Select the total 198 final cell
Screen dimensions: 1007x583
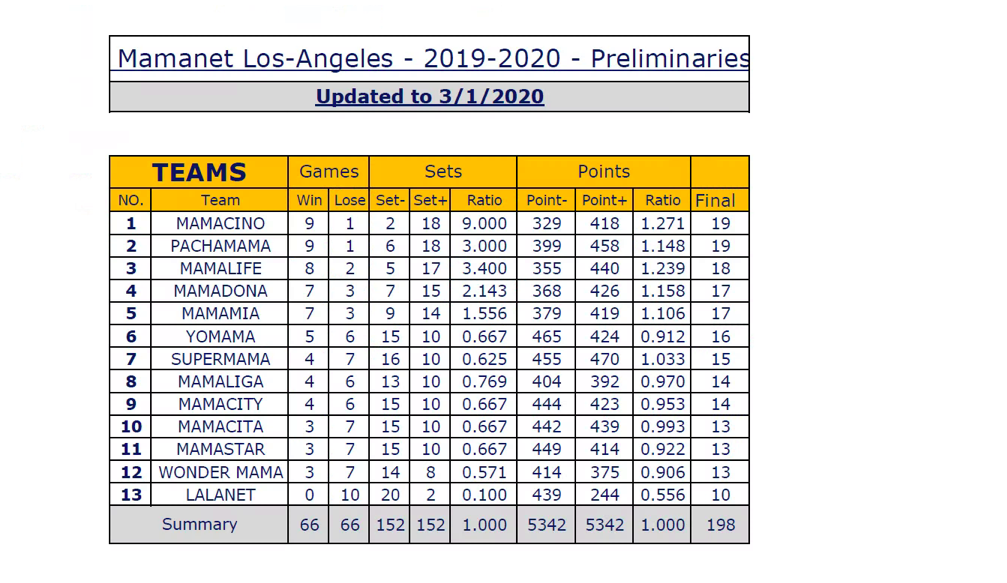720,525
